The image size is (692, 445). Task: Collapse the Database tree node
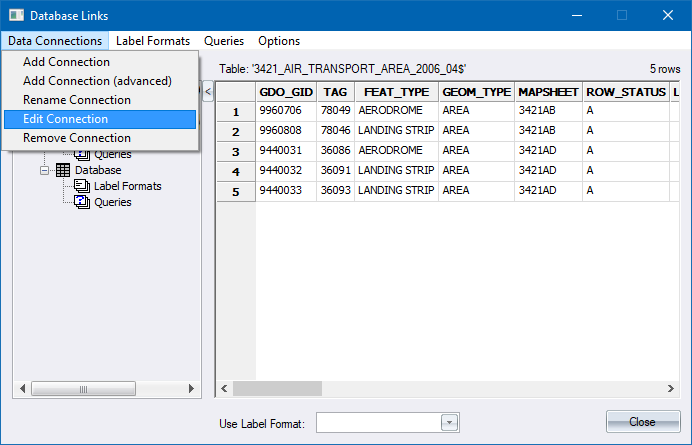[45, 170]
